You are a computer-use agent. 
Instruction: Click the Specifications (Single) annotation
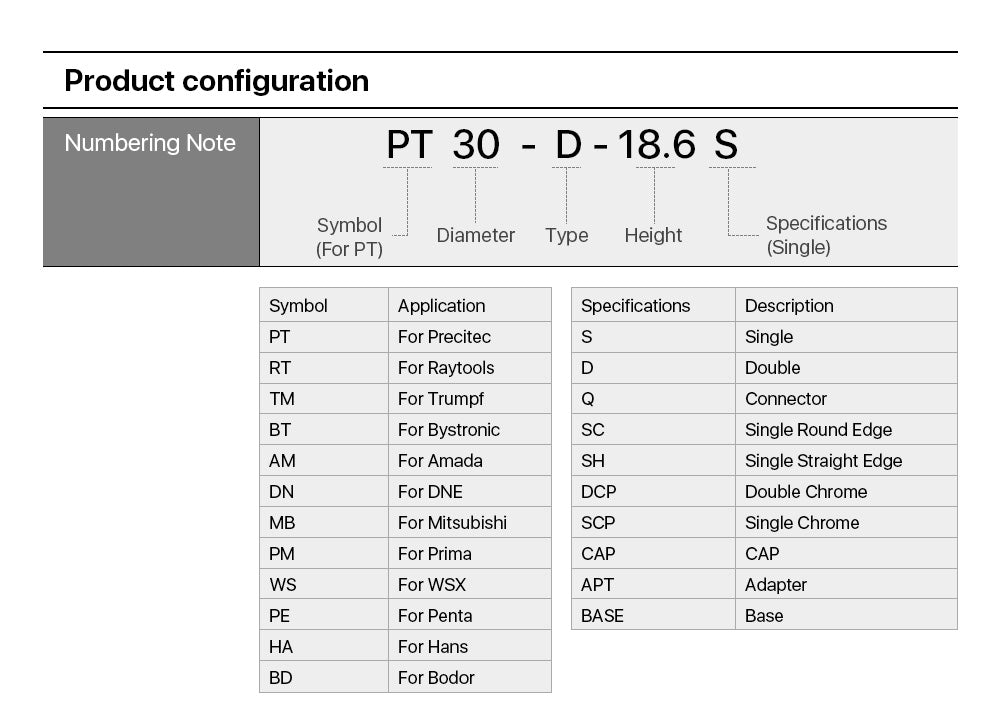coord(826,235)
